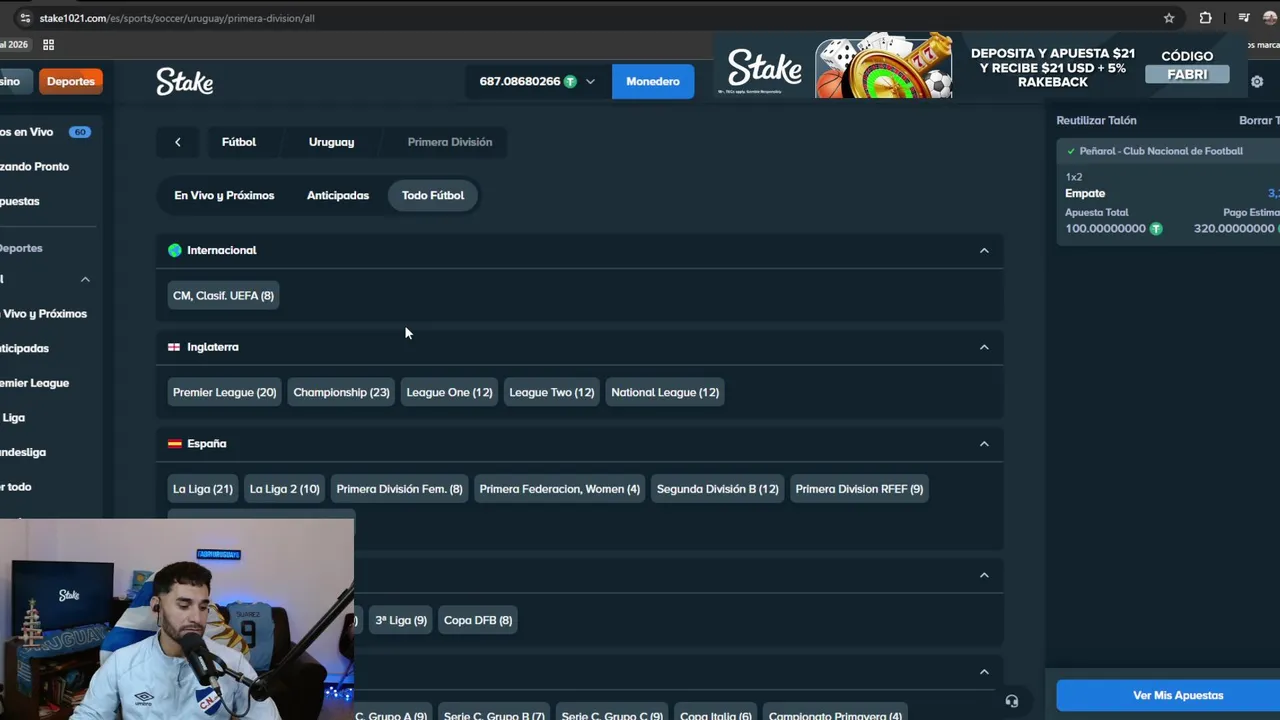Open Premier League (20)
1280x720 pixels.
224,392
